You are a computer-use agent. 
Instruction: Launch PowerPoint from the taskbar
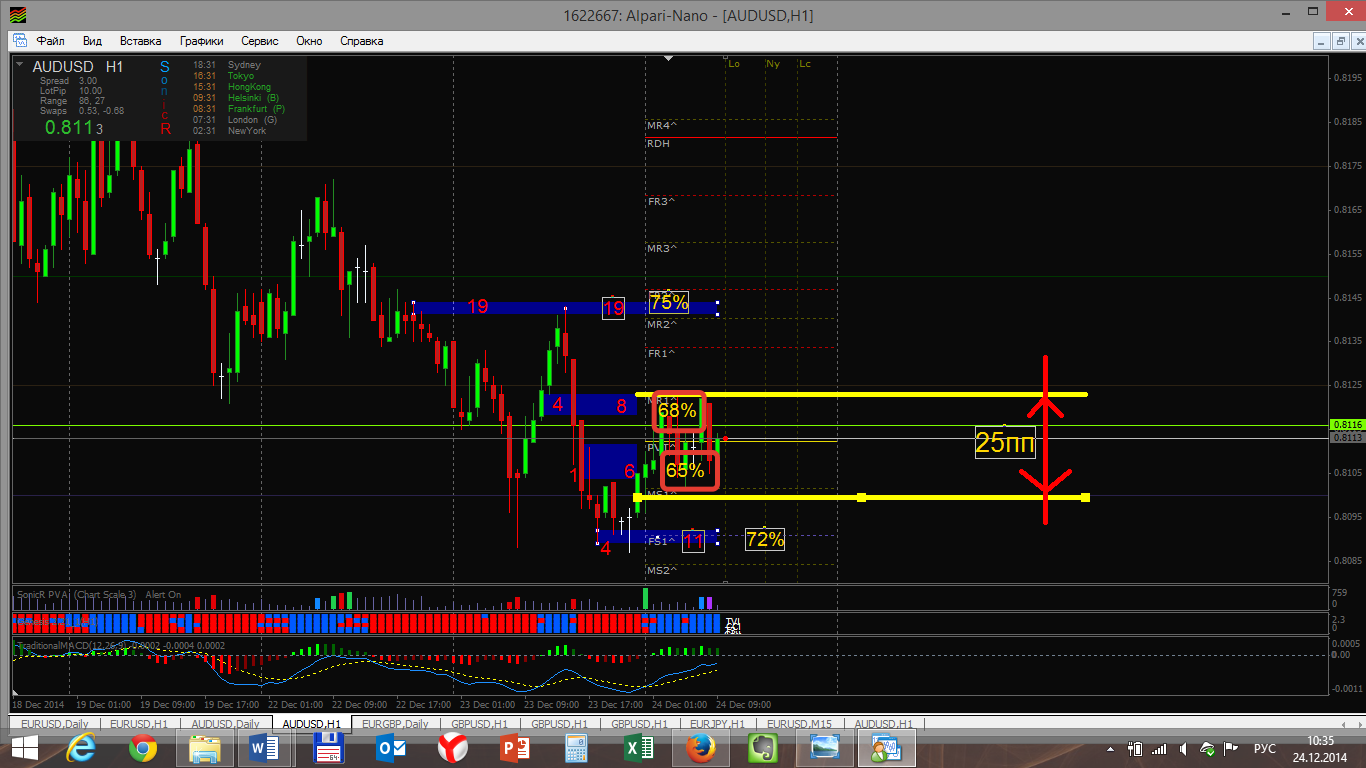[514, 748]
